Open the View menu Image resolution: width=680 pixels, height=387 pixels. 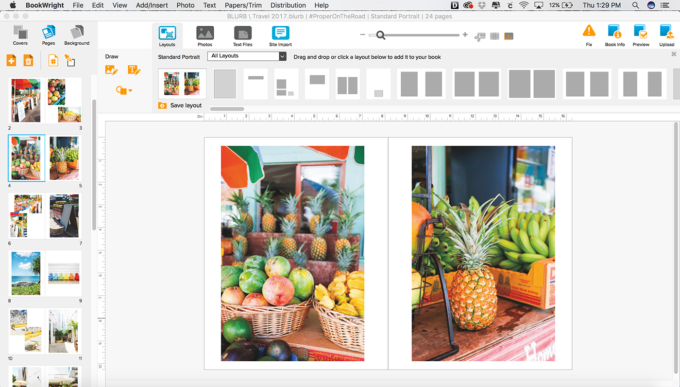[x=120, y=5]
